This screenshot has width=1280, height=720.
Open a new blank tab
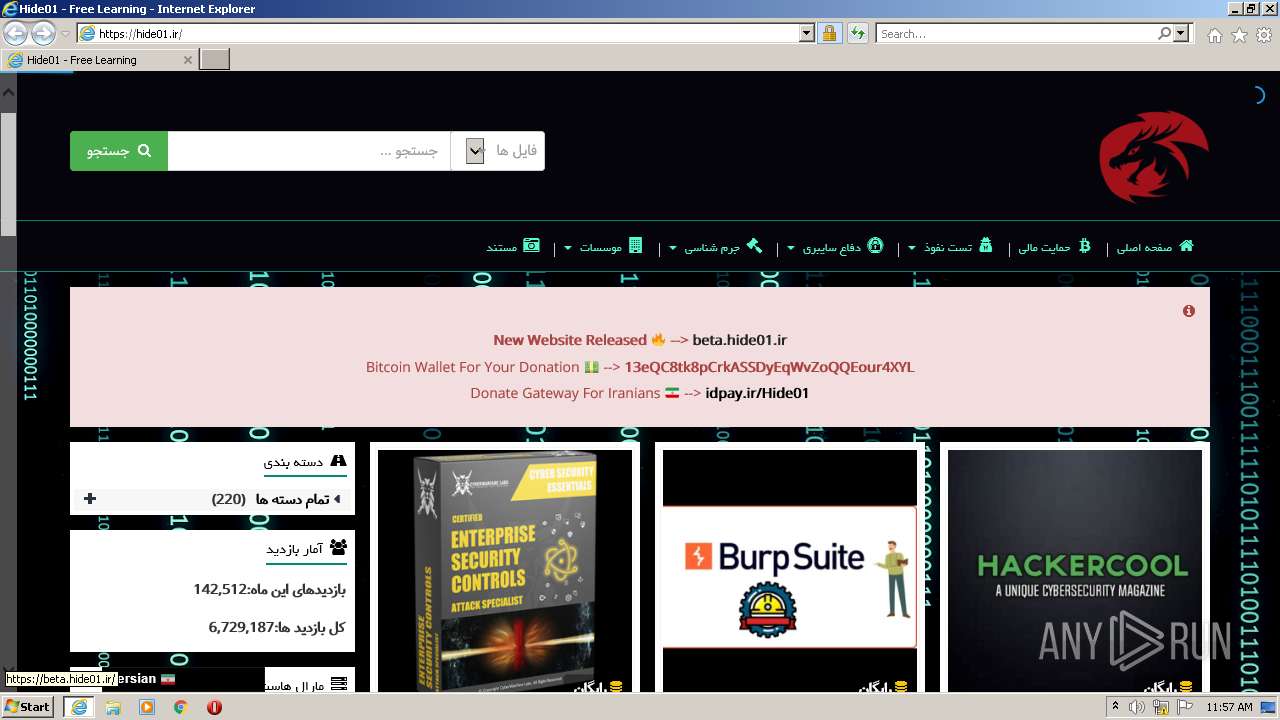215,60
